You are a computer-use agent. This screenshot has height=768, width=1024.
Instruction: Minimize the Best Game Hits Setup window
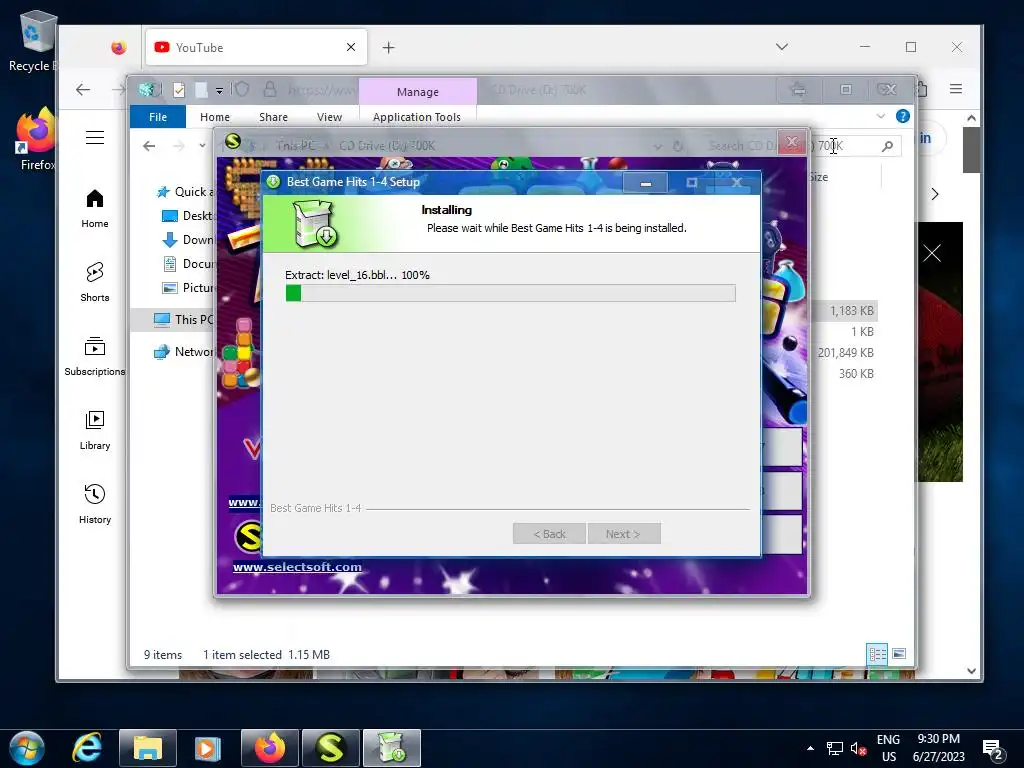coord(645,183)
